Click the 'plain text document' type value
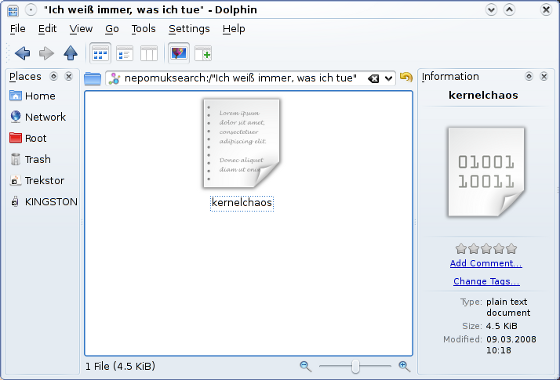 (x=508, y=307)
